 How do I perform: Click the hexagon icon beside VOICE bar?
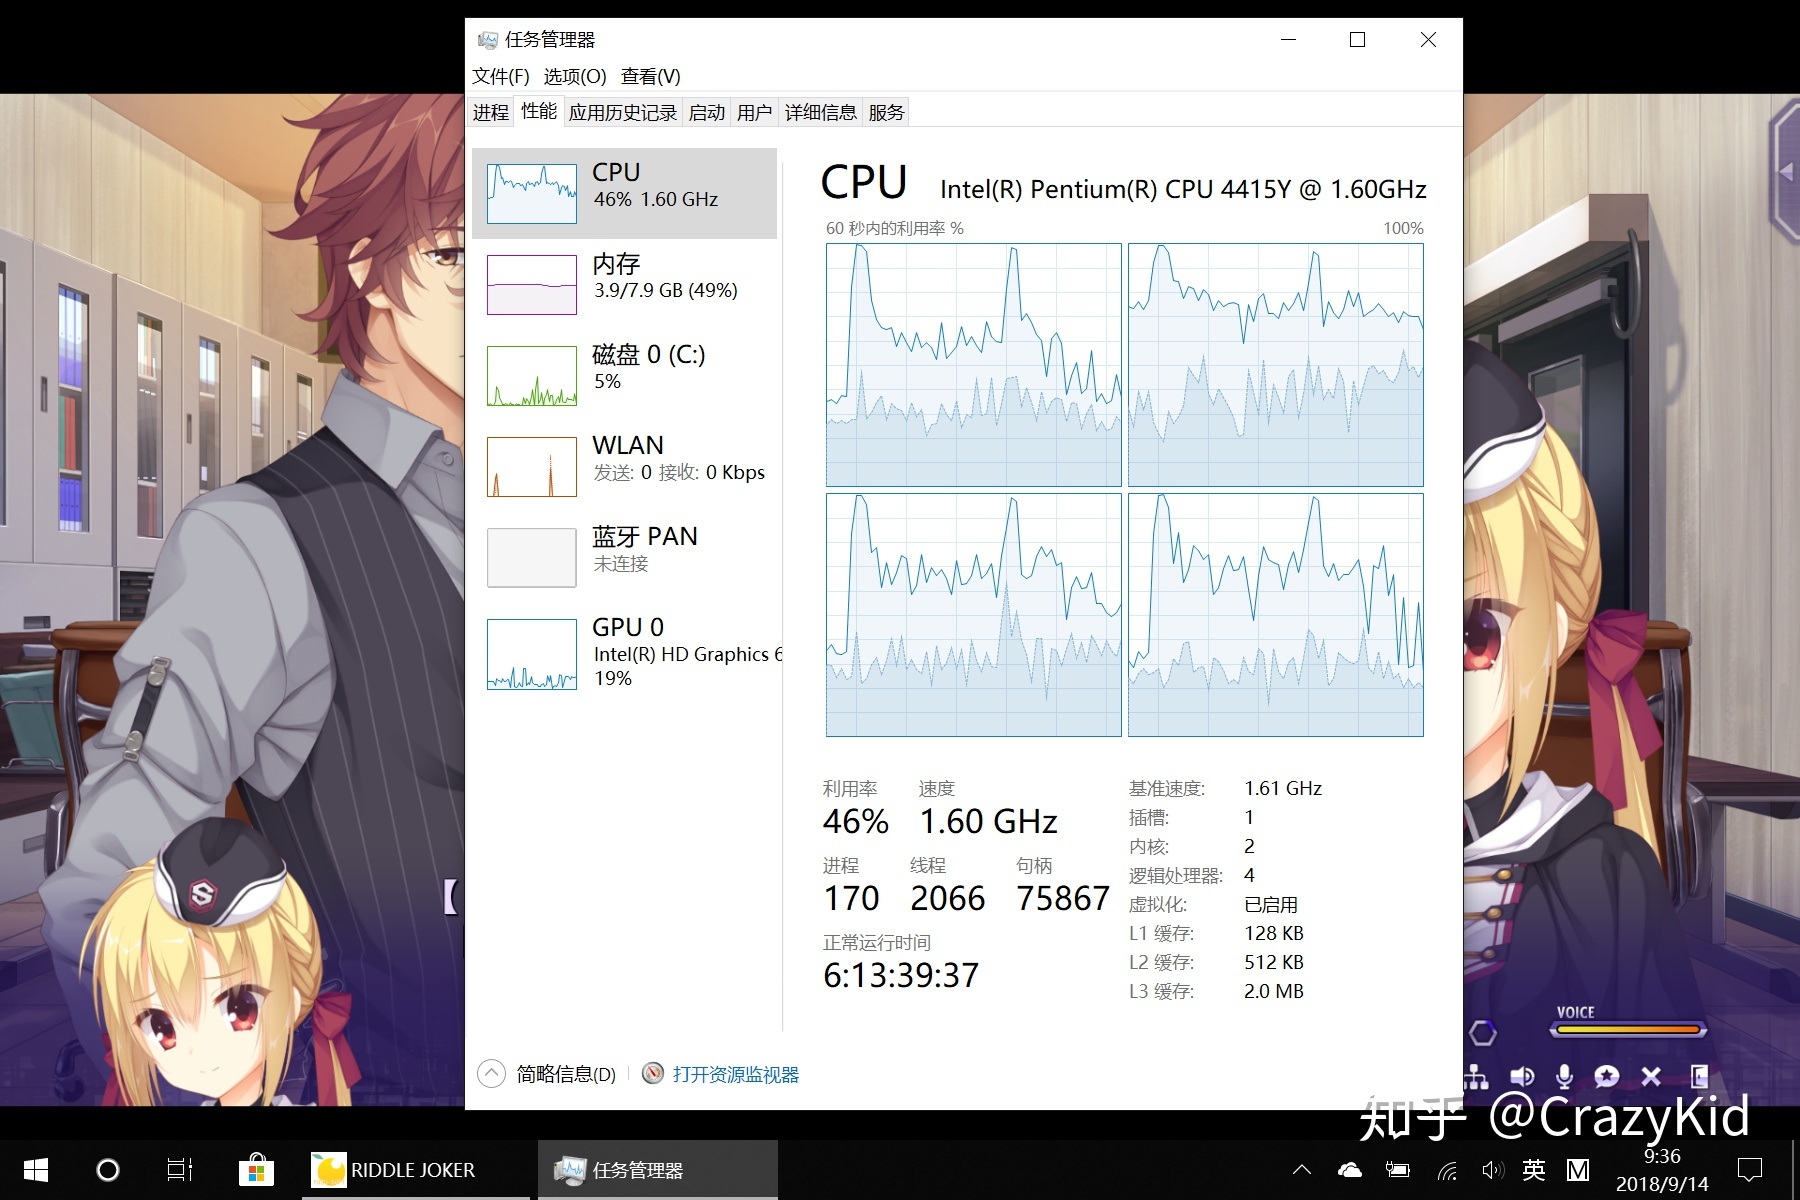coord(1482,1033)
